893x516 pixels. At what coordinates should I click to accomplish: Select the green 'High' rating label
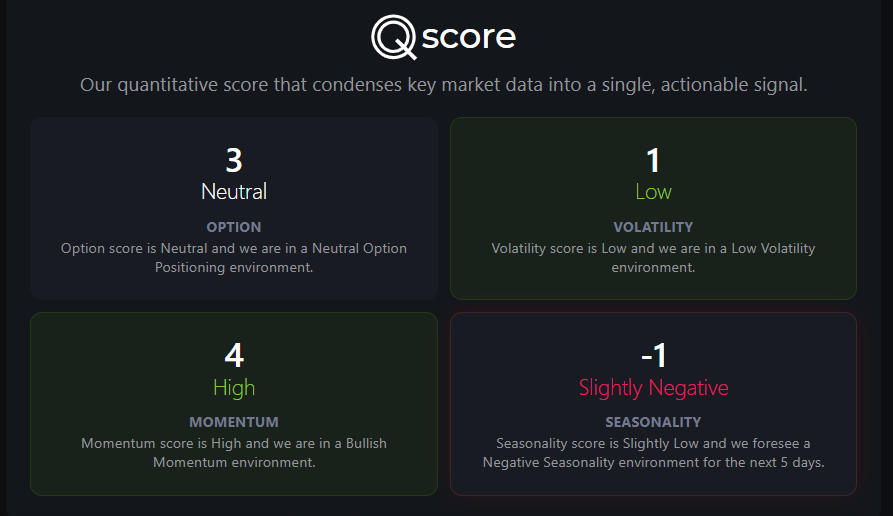(x=234, y=388)
